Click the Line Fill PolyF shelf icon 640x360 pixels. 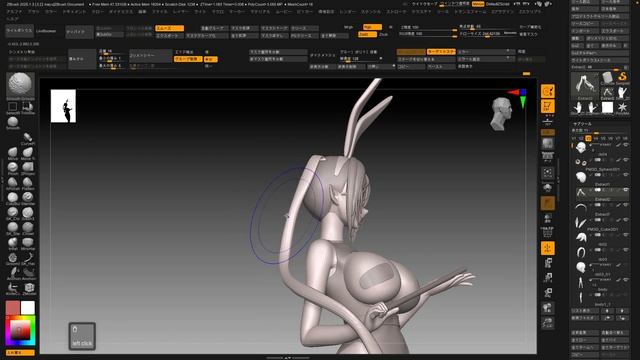coord(548,233)
